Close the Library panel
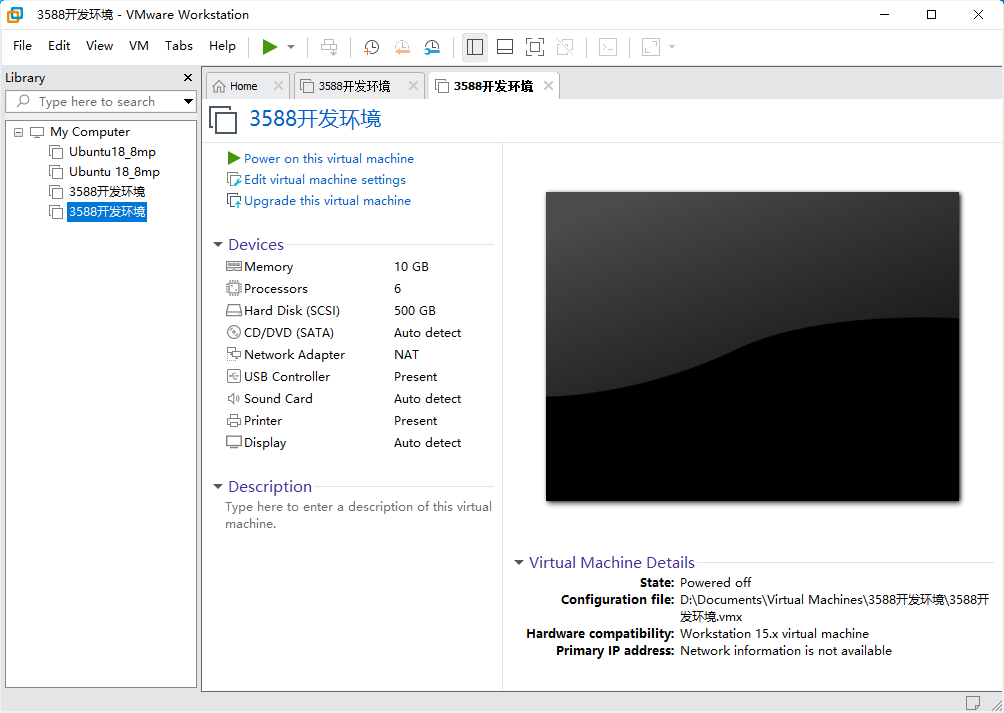The width and height of the screenshot is (1004, 713). pos(188,77)
